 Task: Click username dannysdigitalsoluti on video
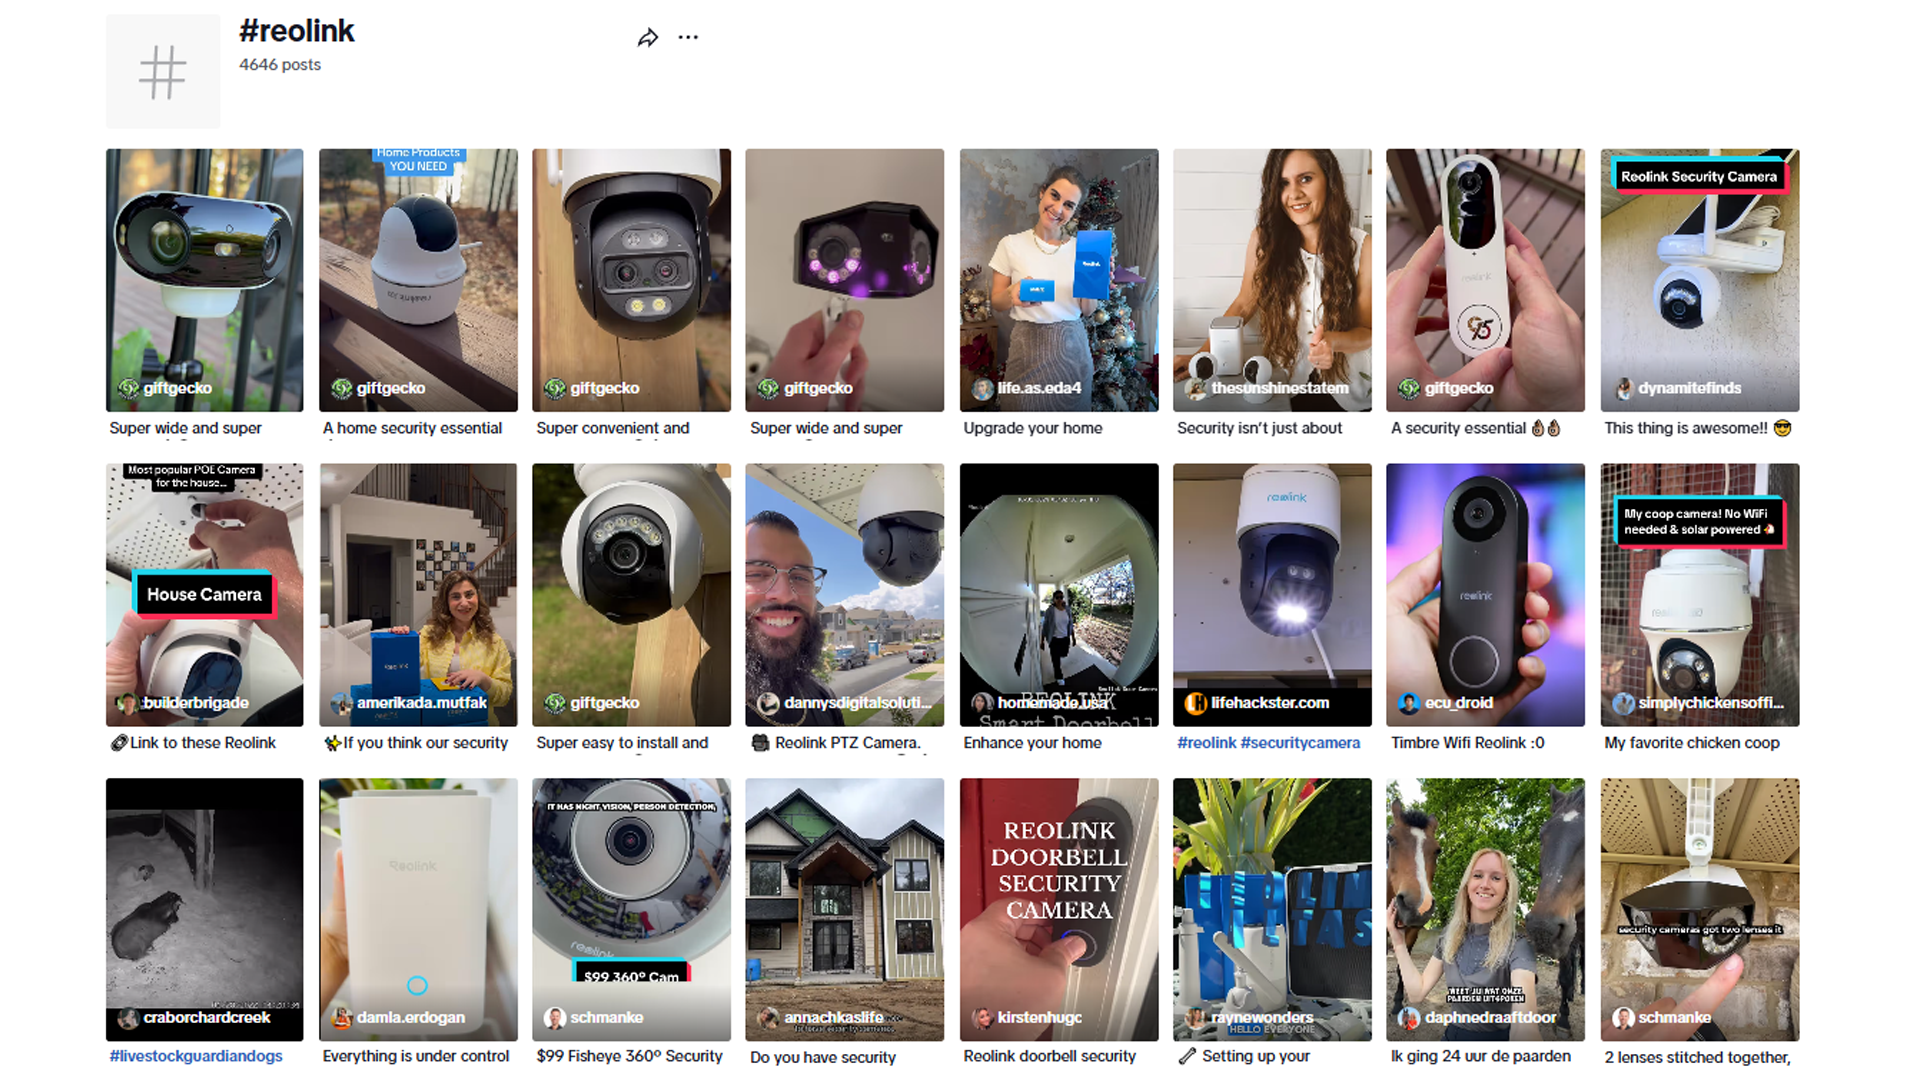pyautogui.click(x=857, y=703)
